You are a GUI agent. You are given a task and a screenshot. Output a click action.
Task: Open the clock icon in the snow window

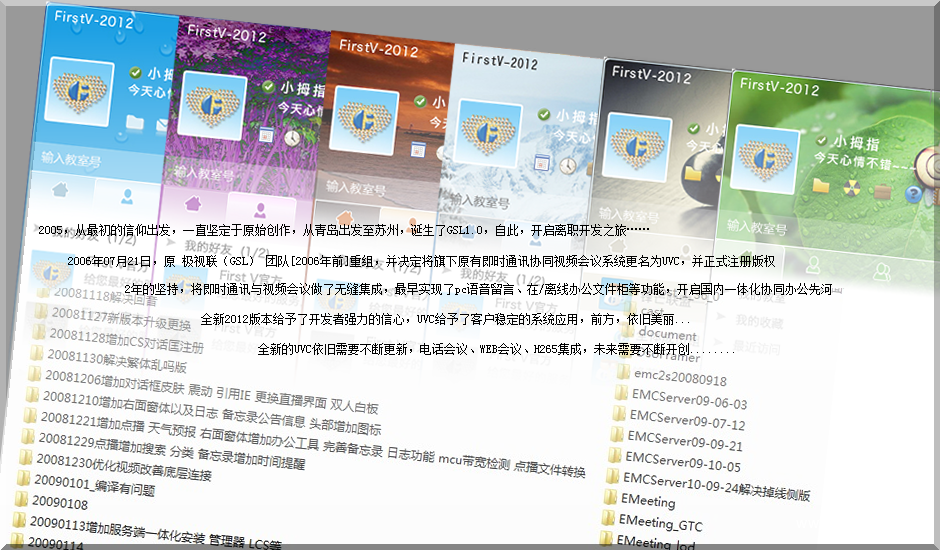[568, 166]
